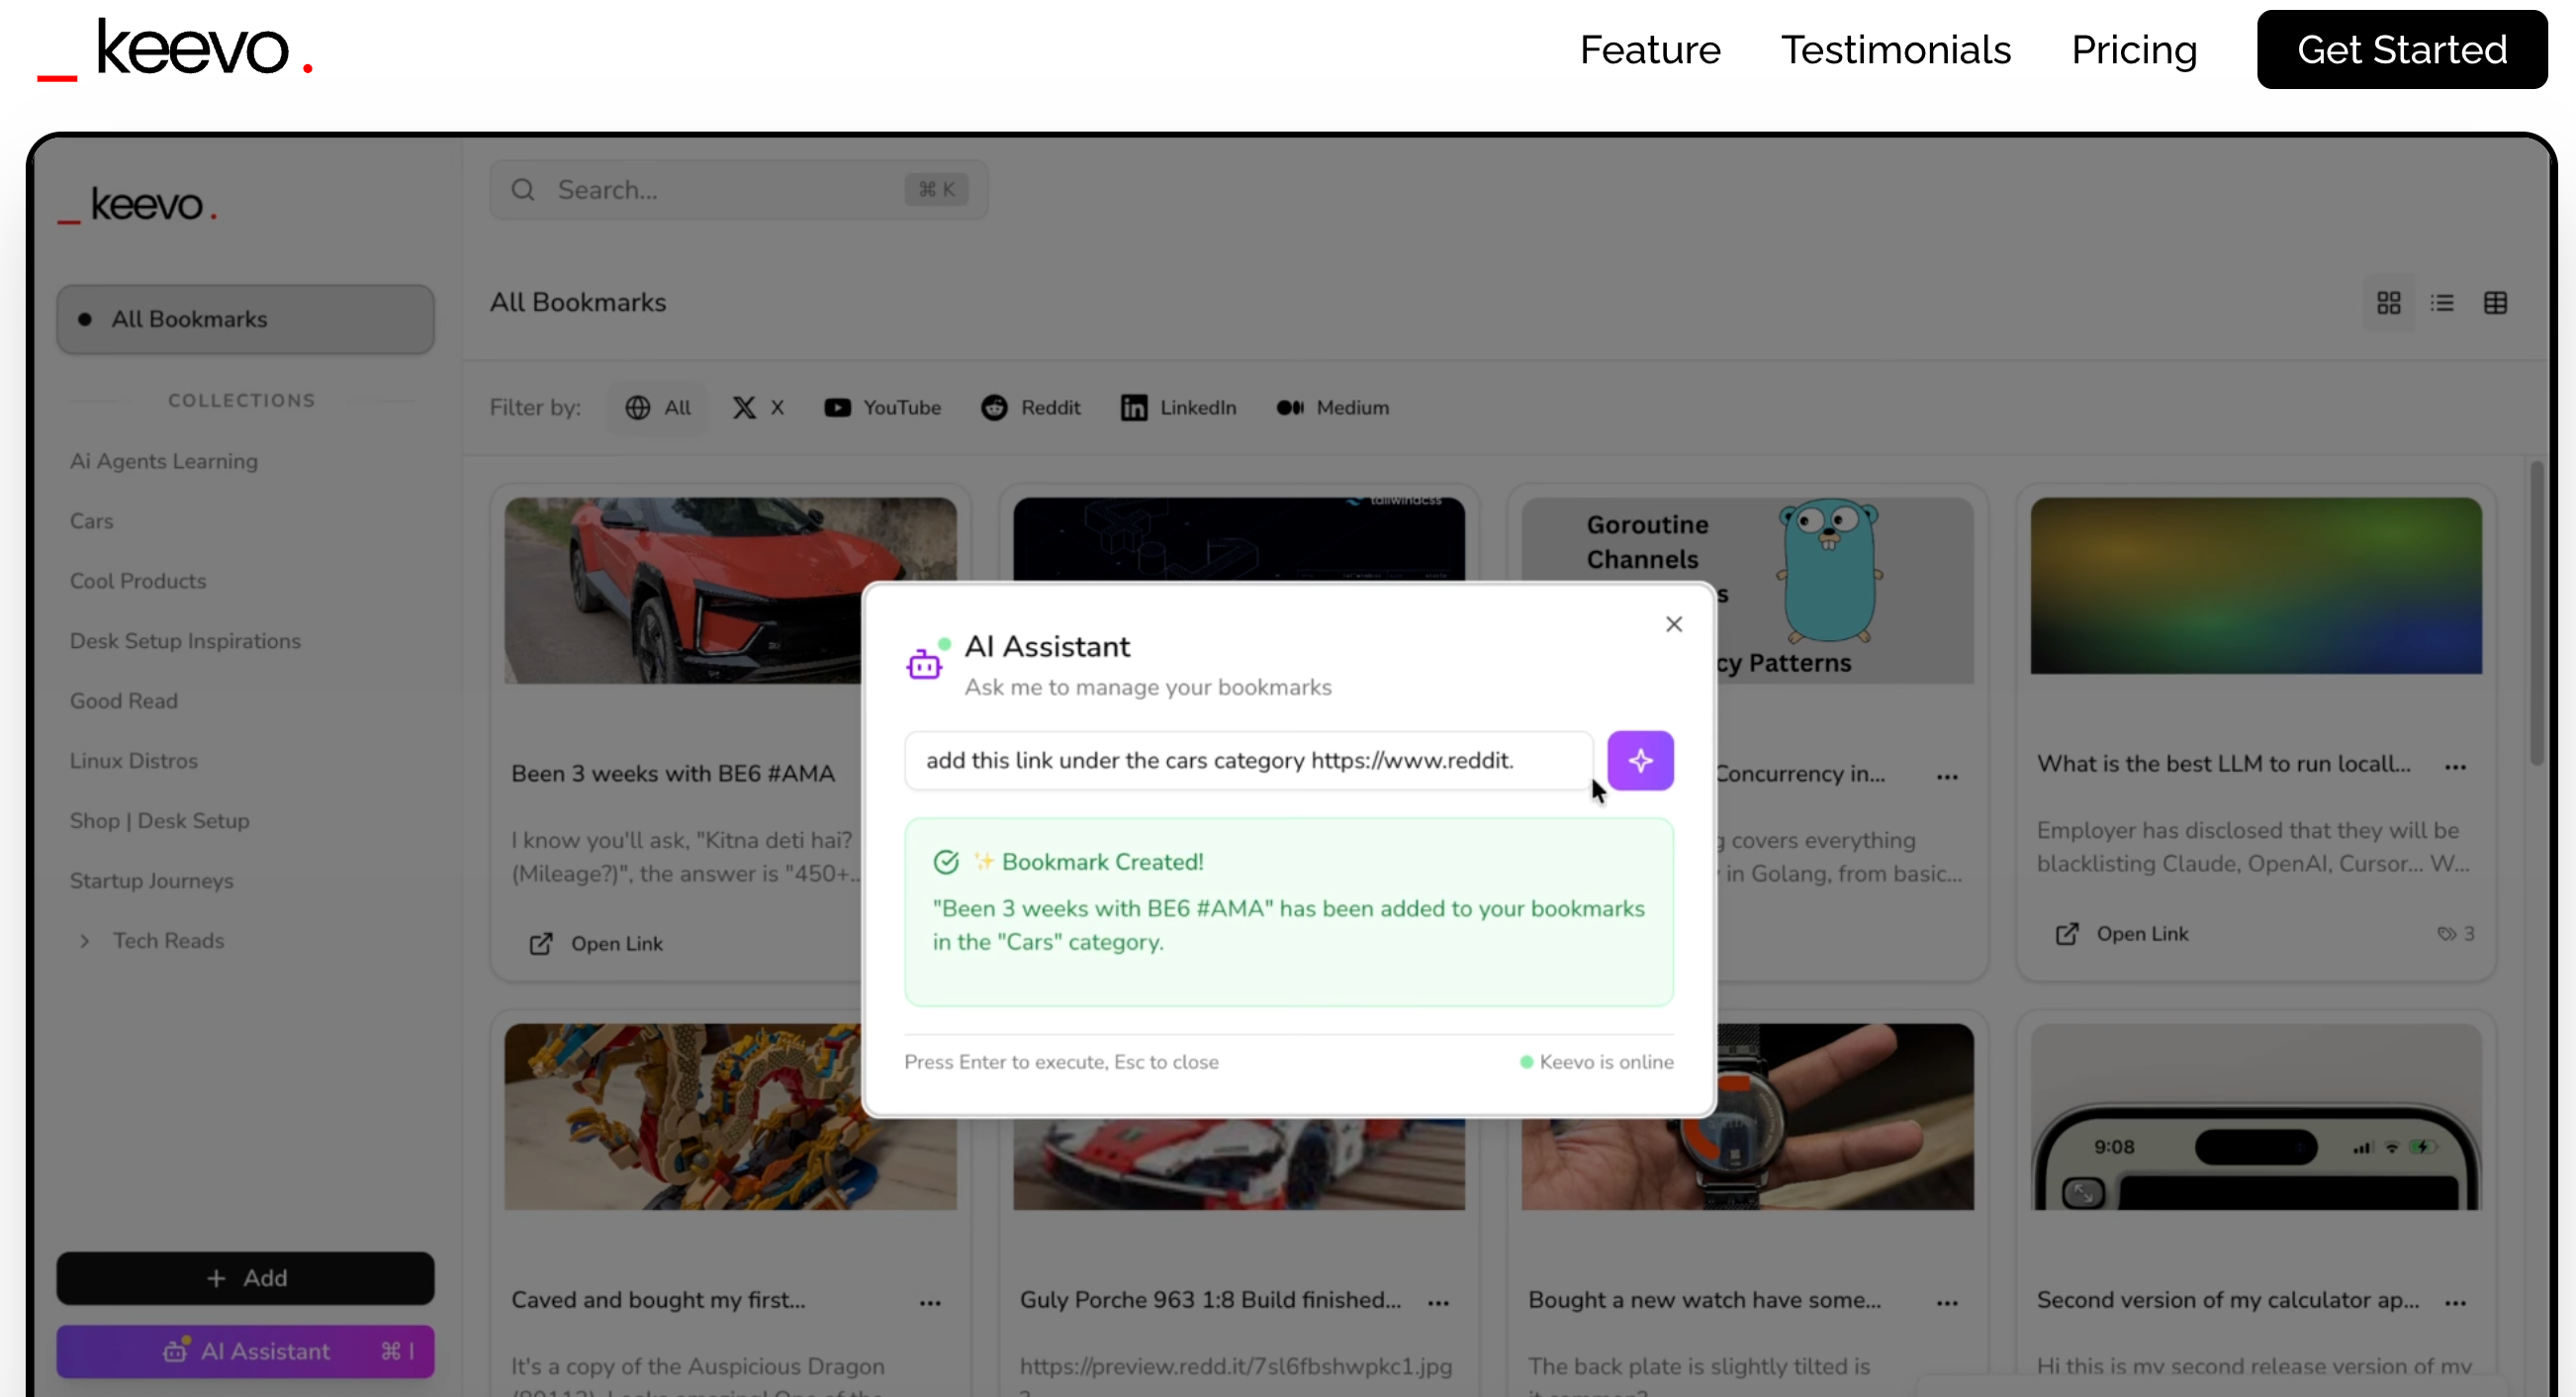Open more options for LLM bookmark
This screenshot has width=2576, height=1397.
coord(2455,767)
